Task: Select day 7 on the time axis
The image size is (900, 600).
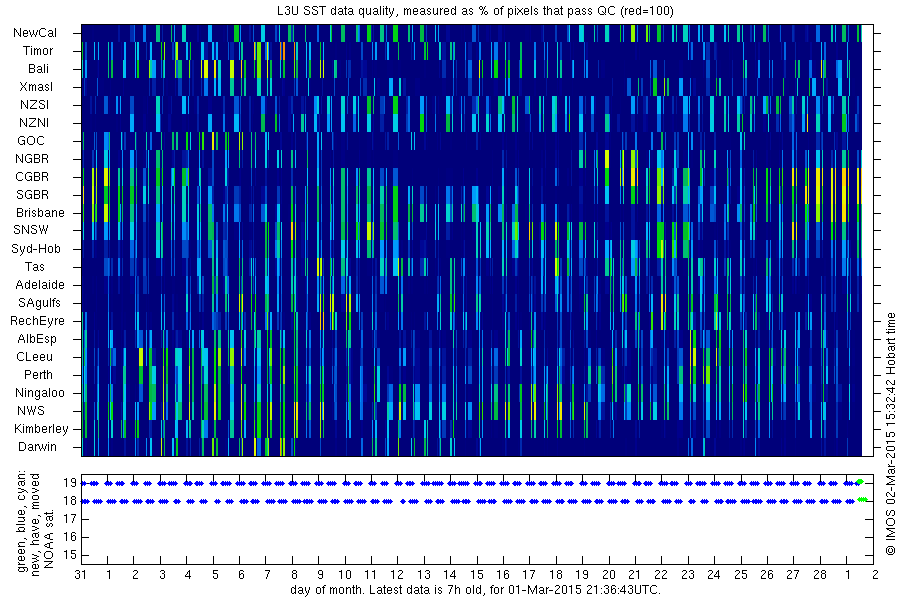Action: coord(267,575)
